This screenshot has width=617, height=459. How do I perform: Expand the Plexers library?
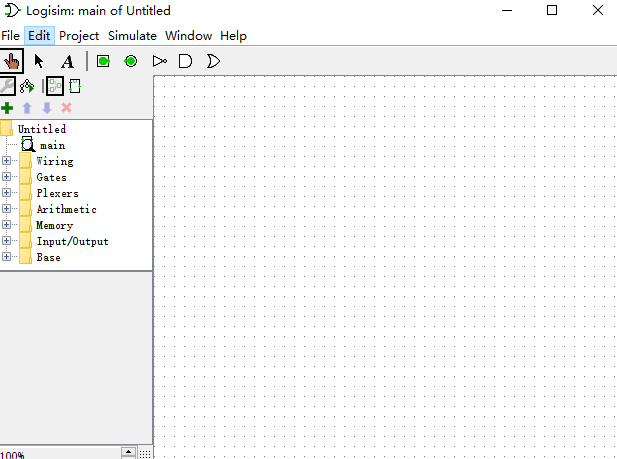pos(6,192)
